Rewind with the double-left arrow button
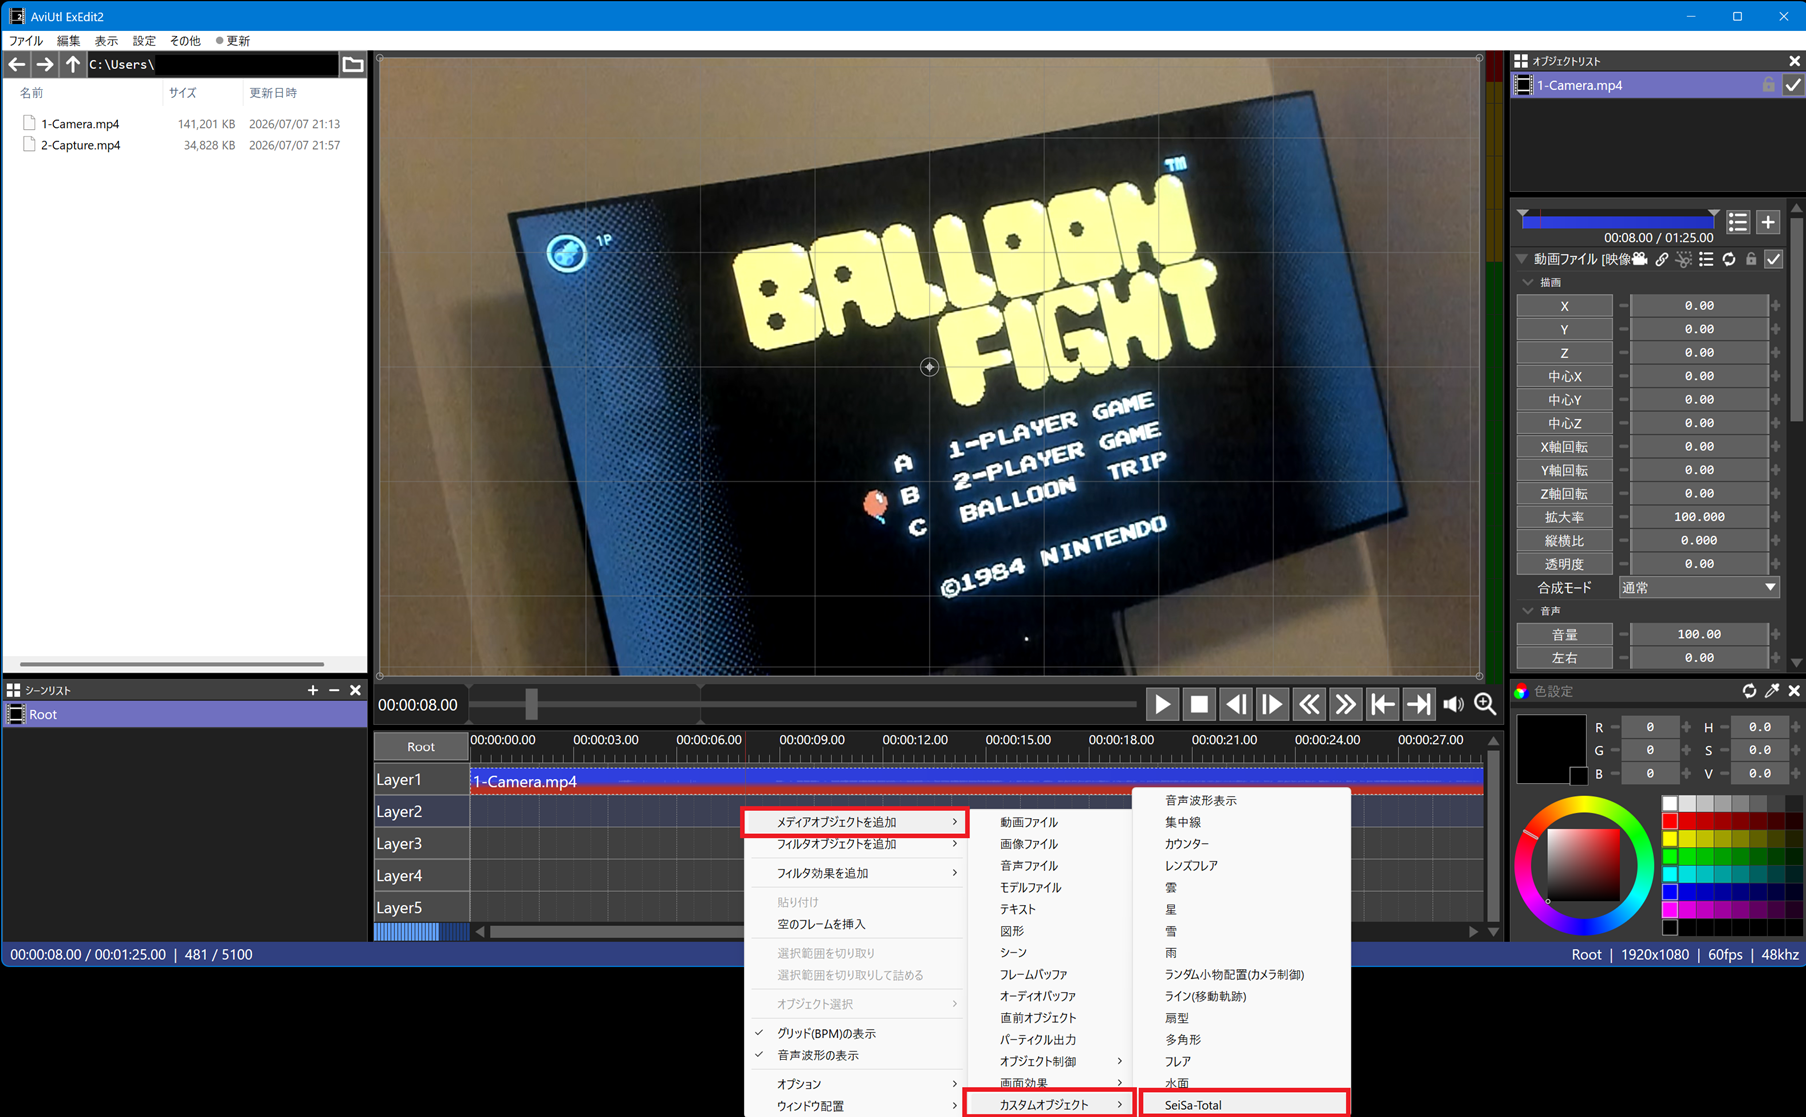This screenshot has width=1806, height=1117. 1309,705
